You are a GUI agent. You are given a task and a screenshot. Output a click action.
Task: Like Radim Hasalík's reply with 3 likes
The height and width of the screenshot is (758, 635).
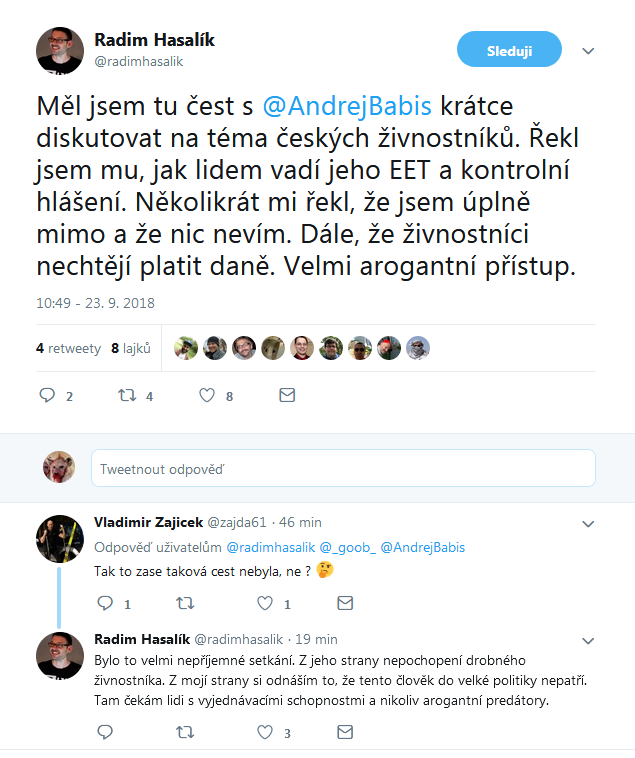(265, 732)
